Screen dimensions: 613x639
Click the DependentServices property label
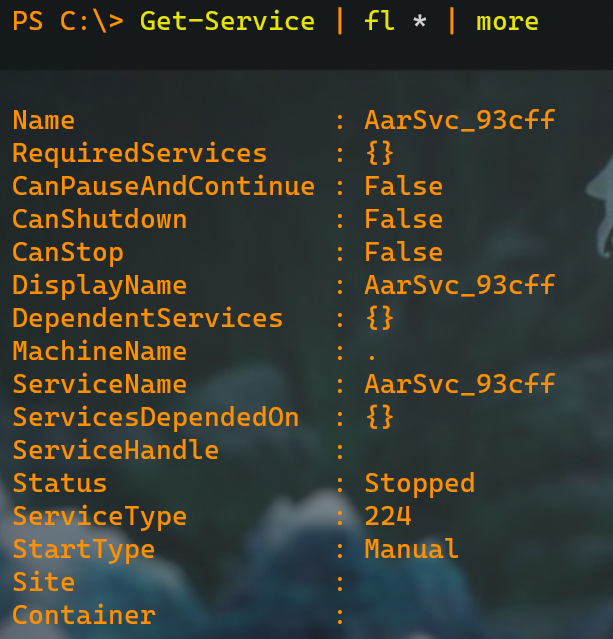[x=148, y=318]
